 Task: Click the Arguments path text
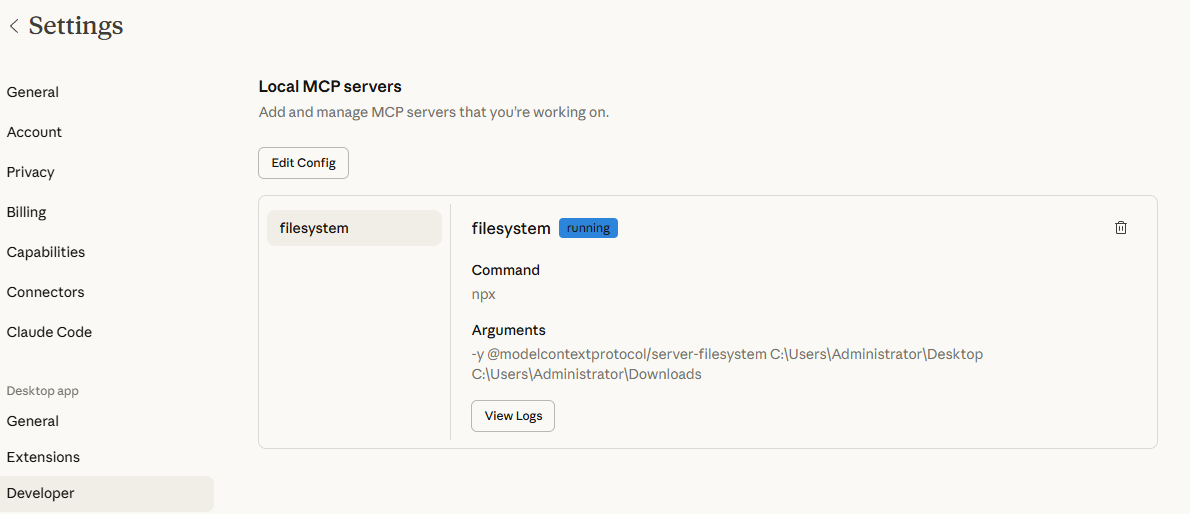click(727, 364)
